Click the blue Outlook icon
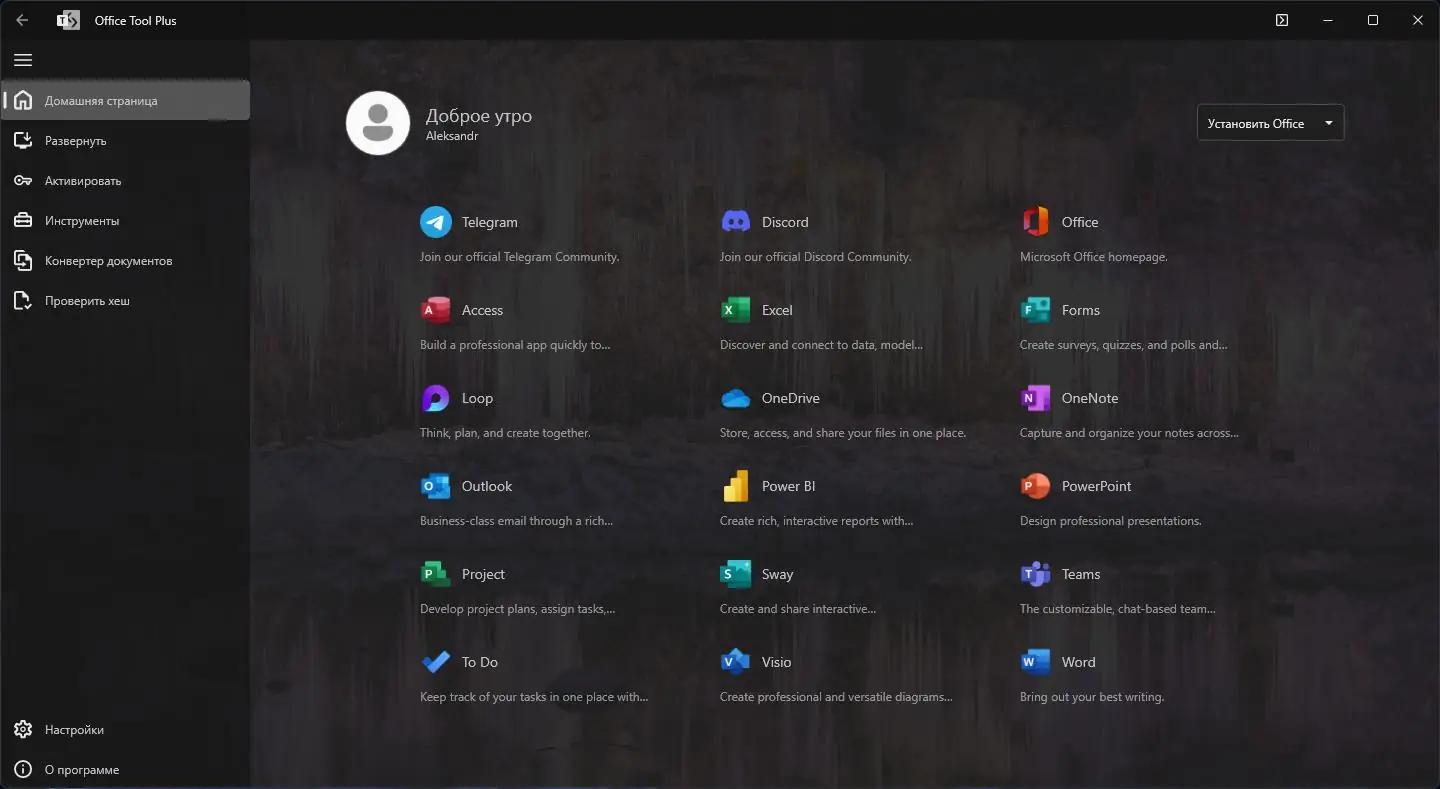Image resolution: width=1440 pixels, height=789 pixels. pos(436,486)
